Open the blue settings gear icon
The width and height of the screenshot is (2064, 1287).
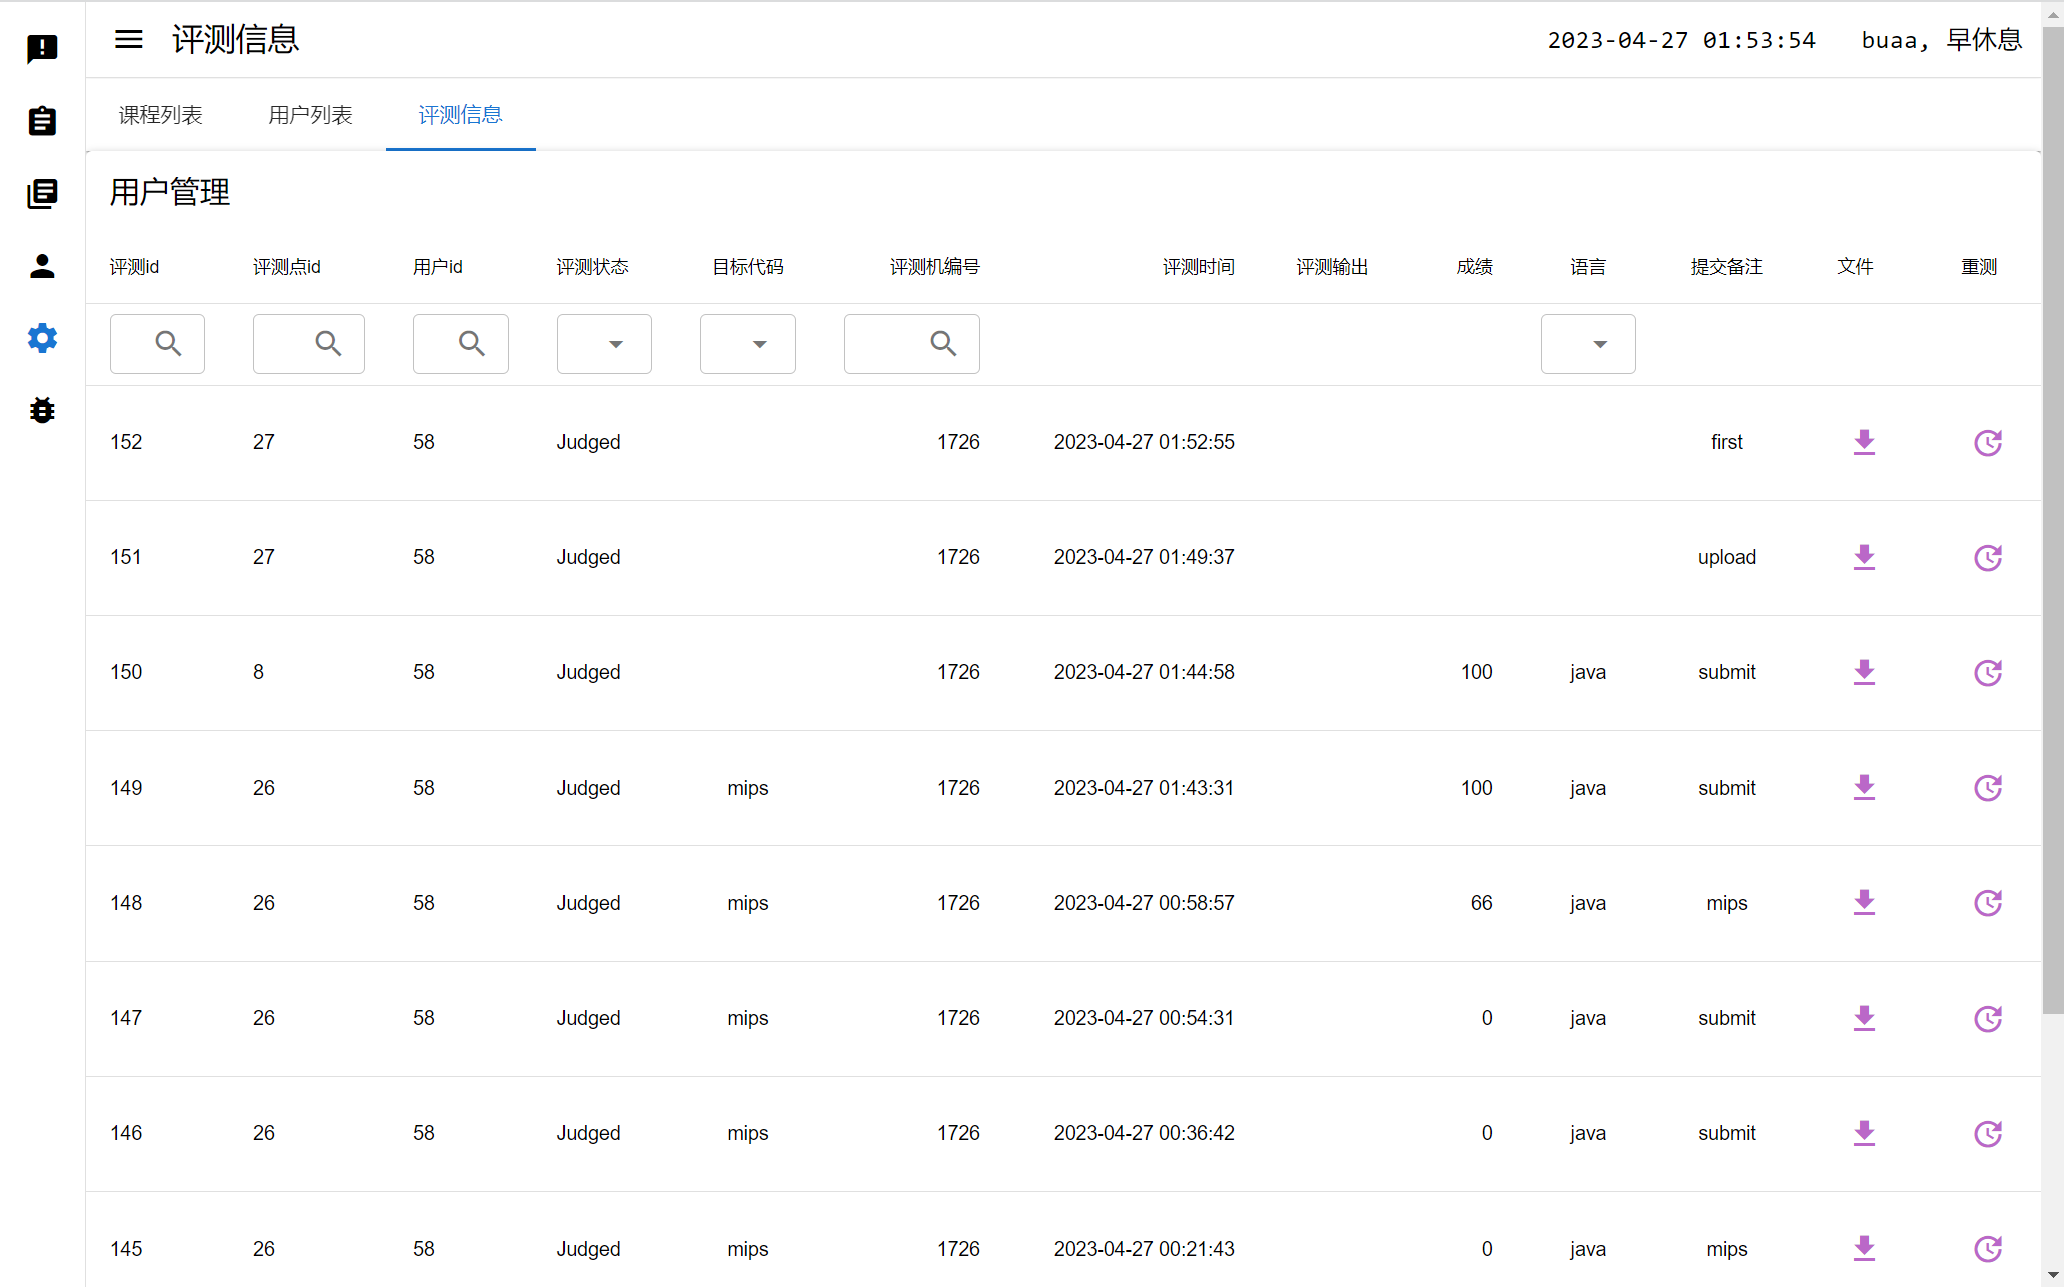42,338
